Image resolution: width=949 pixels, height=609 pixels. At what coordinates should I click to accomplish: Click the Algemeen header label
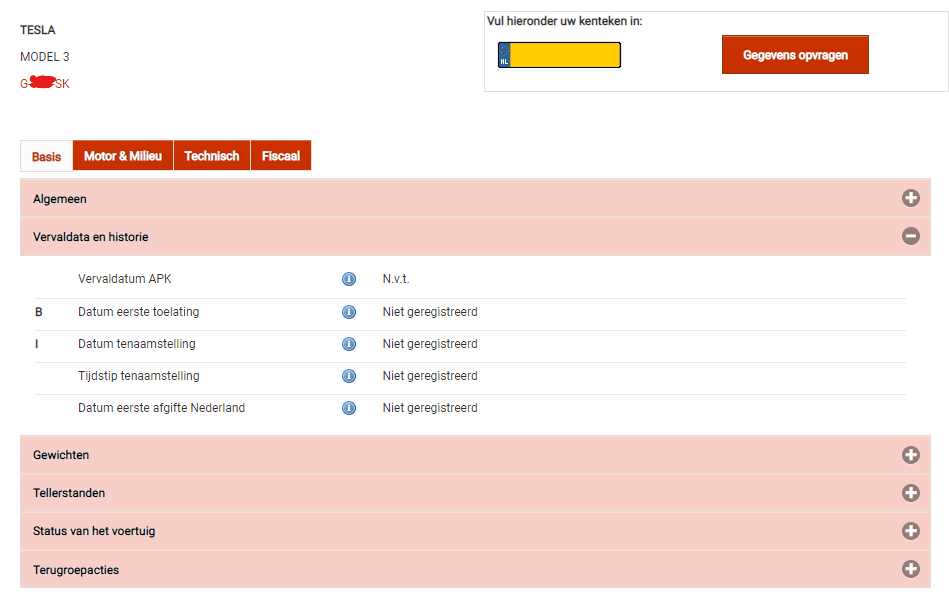pos(60,199)
